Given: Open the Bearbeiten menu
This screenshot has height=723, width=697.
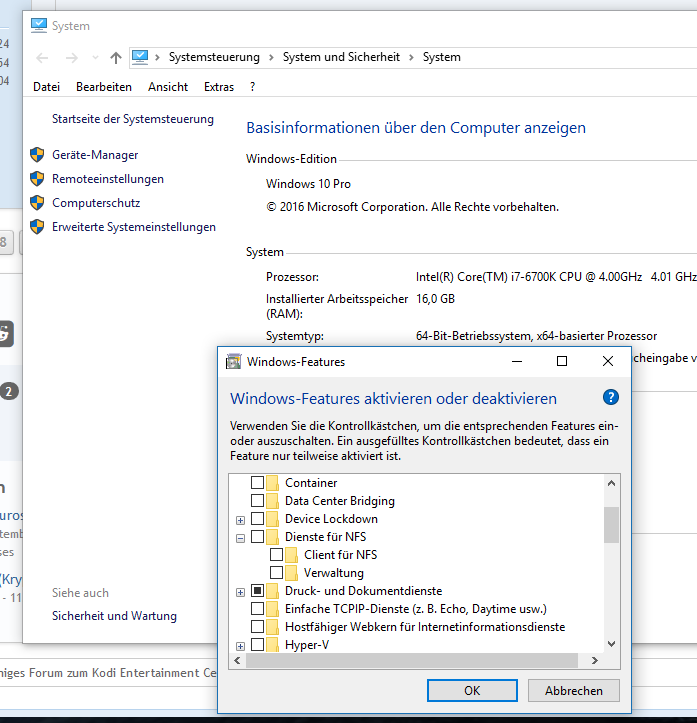Looking at the screenshot, I should [104, 87].
